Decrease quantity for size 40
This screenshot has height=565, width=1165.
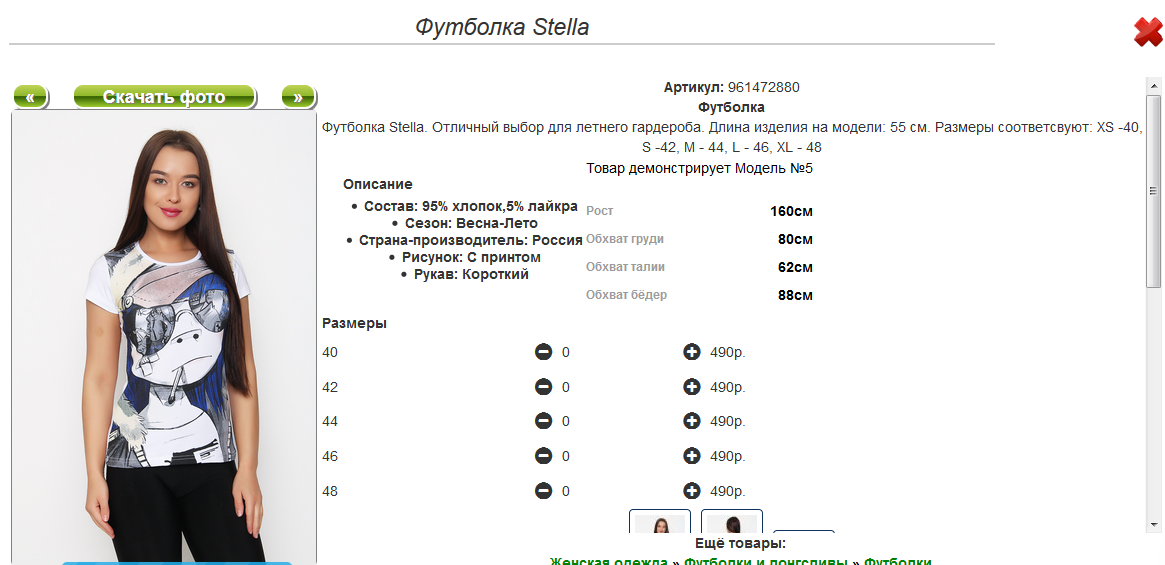point(543,352)
